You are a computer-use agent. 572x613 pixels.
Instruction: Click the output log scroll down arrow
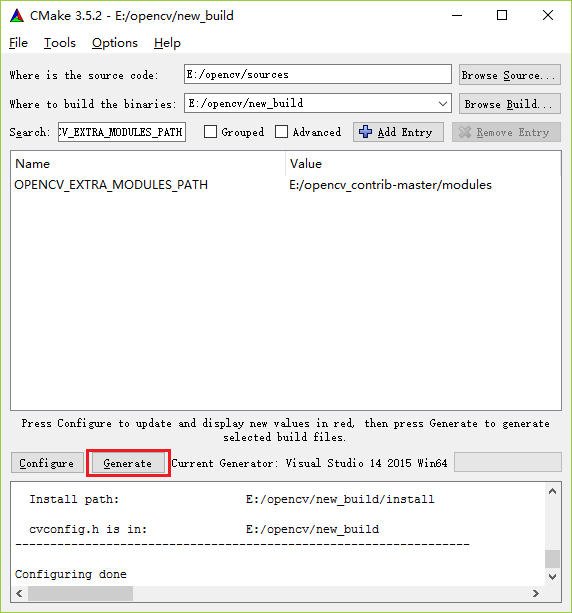point(552,577)
